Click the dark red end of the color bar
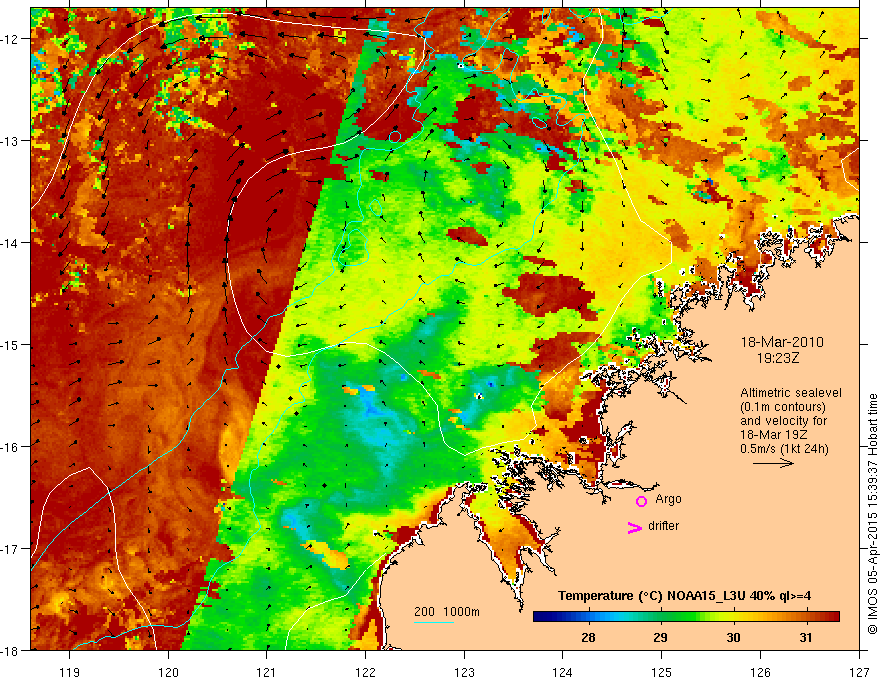This screenshot has height=680, width=880. click(x=833, y=617)
